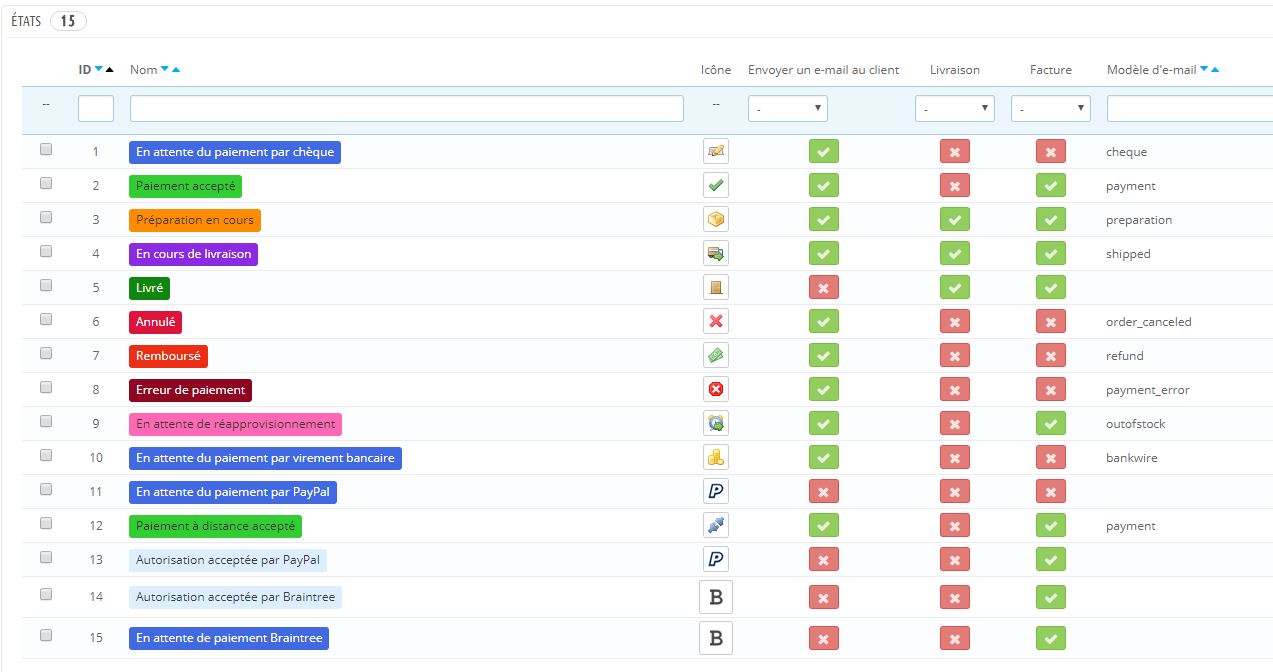Viewport: 1273px width, 672px height.
Task: Click the red X icon for Annulé
Action: tap(716, 322)
